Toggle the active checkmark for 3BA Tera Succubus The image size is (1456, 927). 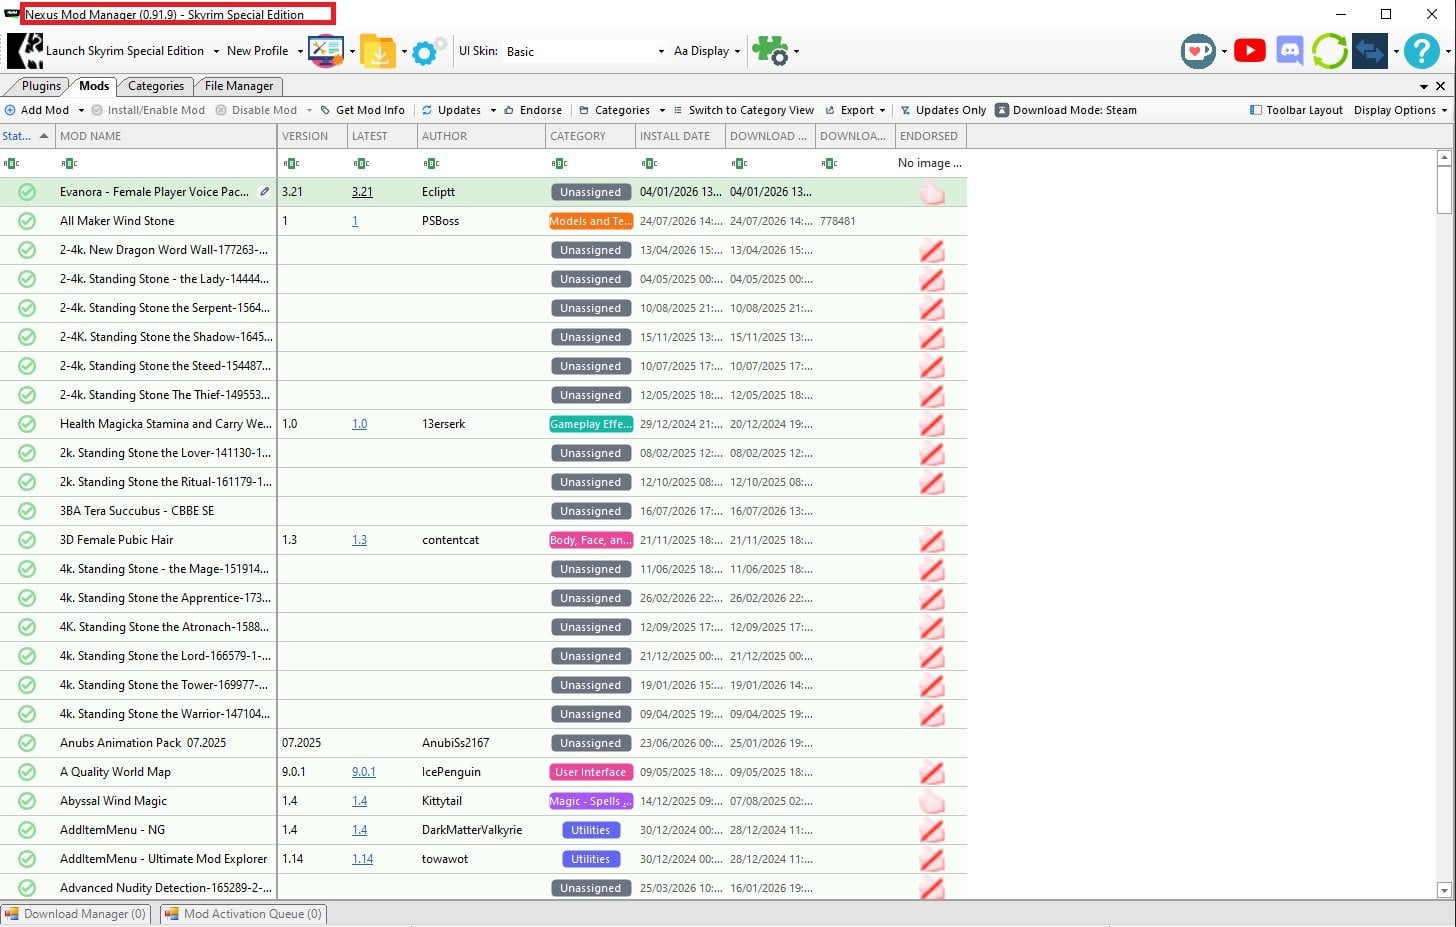pyautogui.click(x=27, y=511)
